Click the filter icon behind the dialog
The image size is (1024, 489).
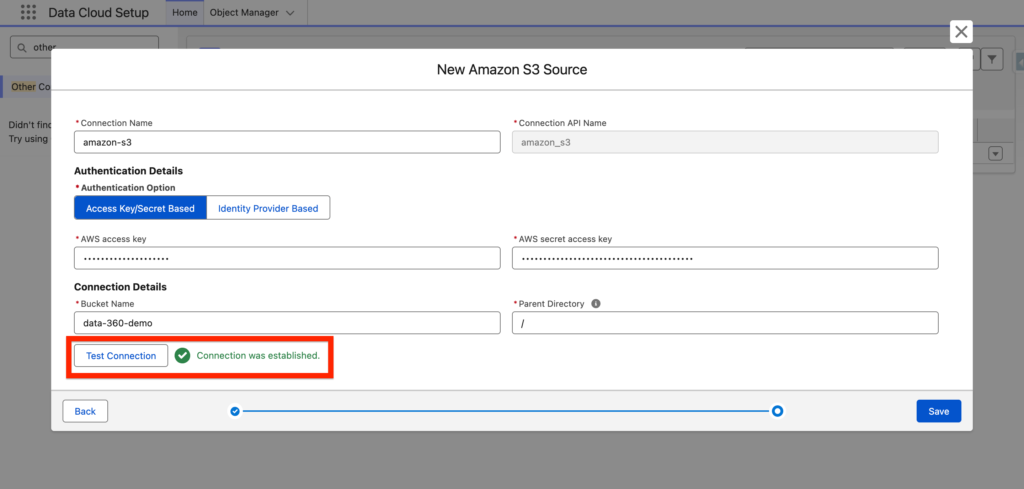[992, 60]
